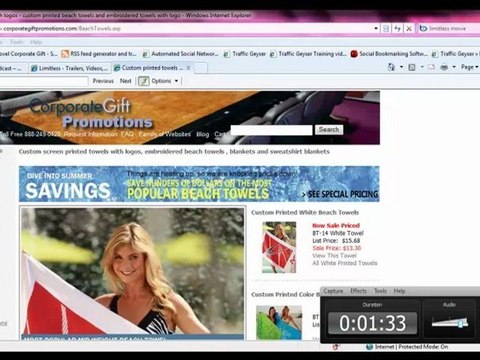Click the Corporate Gift Promotions logo
The width and height of the screenshot is (480, 360).
pyautogui.click(x=91, y=113)
